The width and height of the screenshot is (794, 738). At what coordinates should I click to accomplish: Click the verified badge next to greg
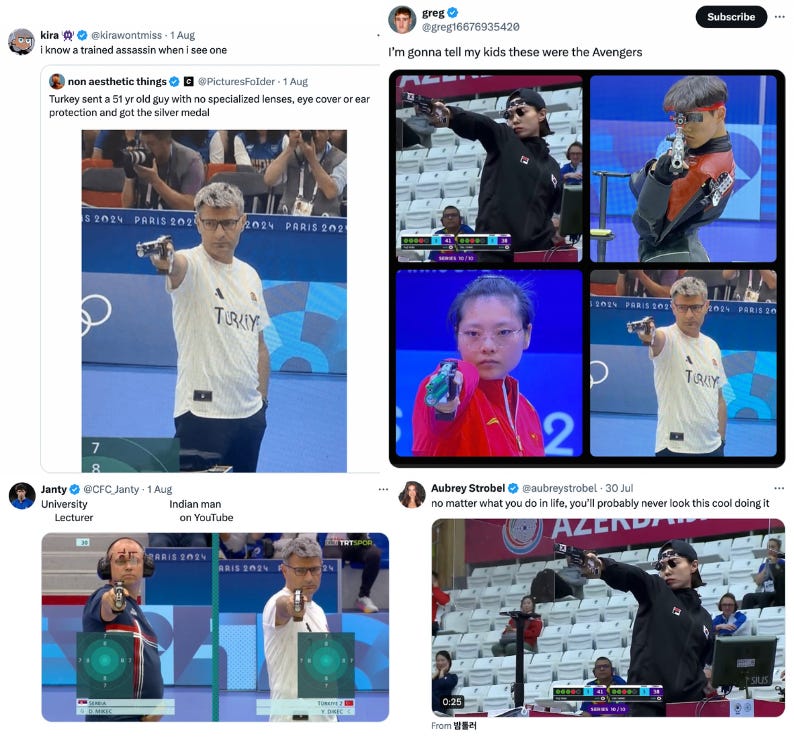453,13
